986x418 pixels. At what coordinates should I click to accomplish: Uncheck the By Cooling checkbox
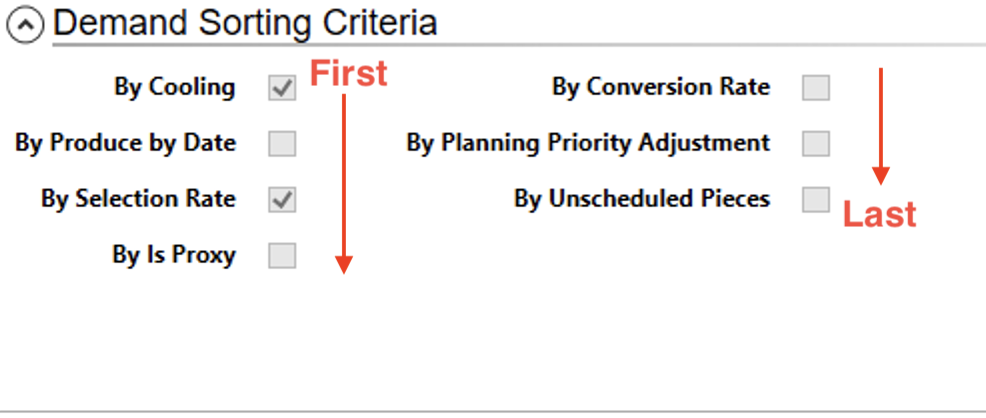click(x=282, y=88)
